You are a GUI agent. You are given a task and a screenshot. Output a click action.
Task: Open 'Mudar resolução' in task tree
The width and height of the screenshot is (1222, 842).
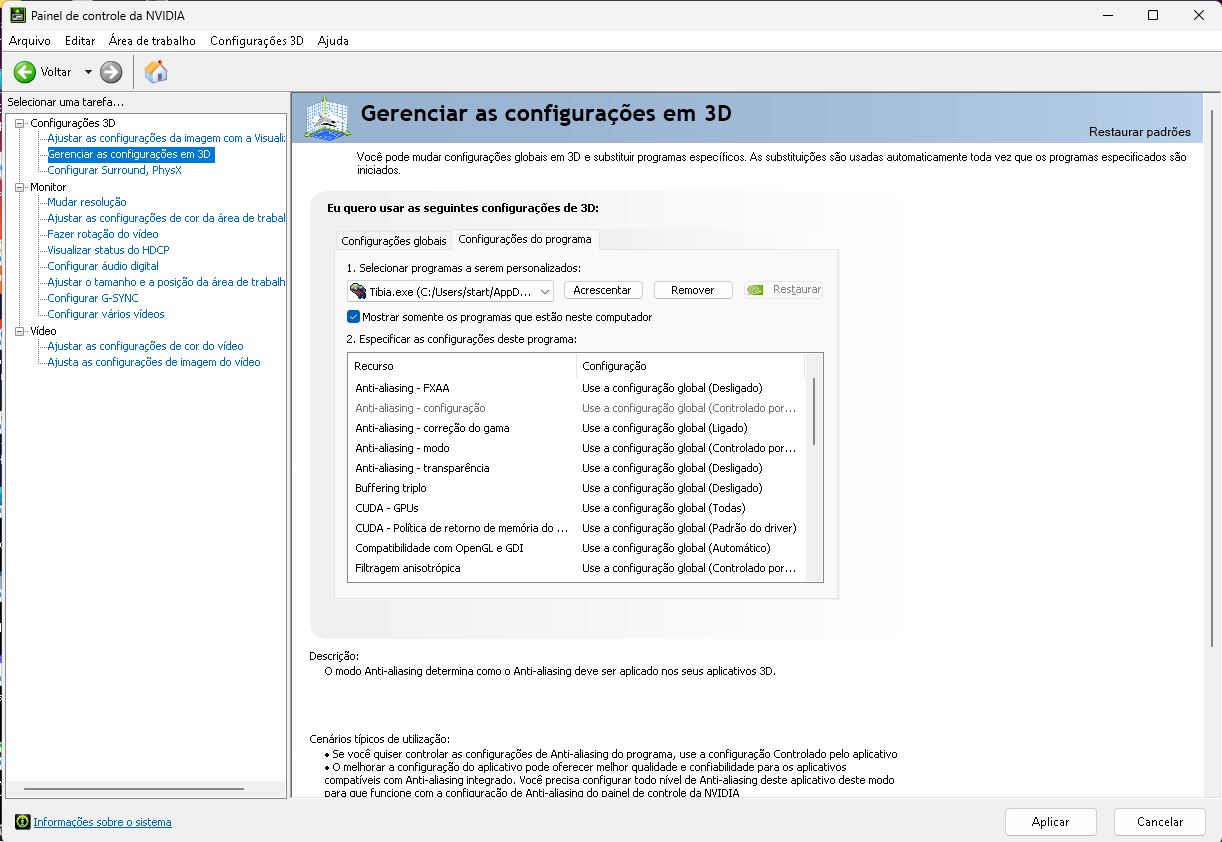point(87,202)
